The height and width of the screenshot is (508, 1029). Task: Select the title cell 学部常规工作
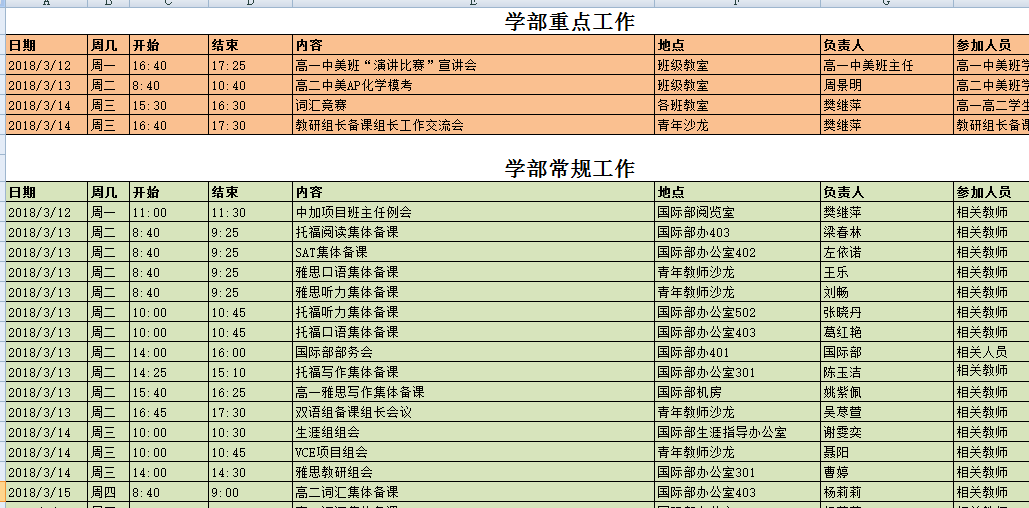[x=570, y=169]
